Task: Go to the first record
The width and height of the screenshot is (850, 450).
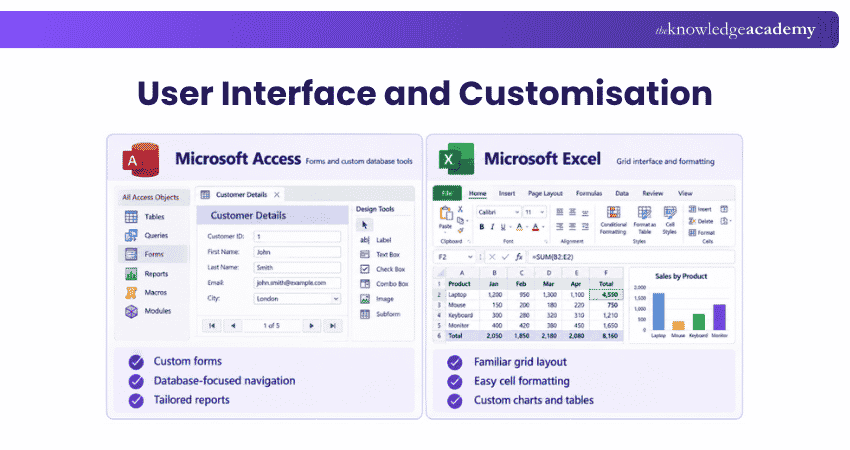Action: tap(212, 326)
